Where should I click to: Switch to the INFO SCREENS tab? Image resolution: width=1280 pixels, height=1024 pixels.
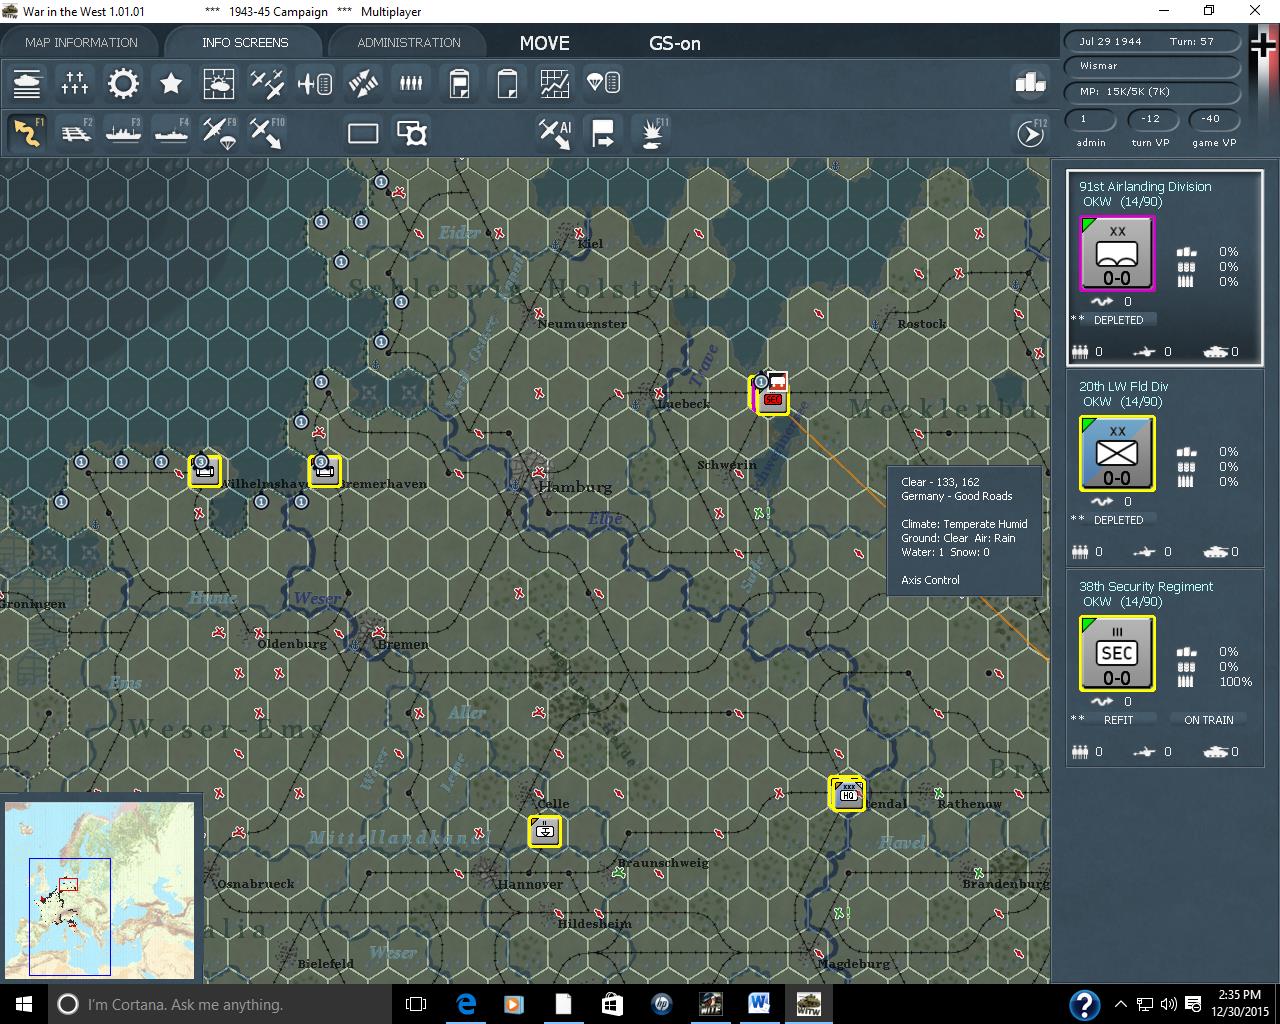245,43
